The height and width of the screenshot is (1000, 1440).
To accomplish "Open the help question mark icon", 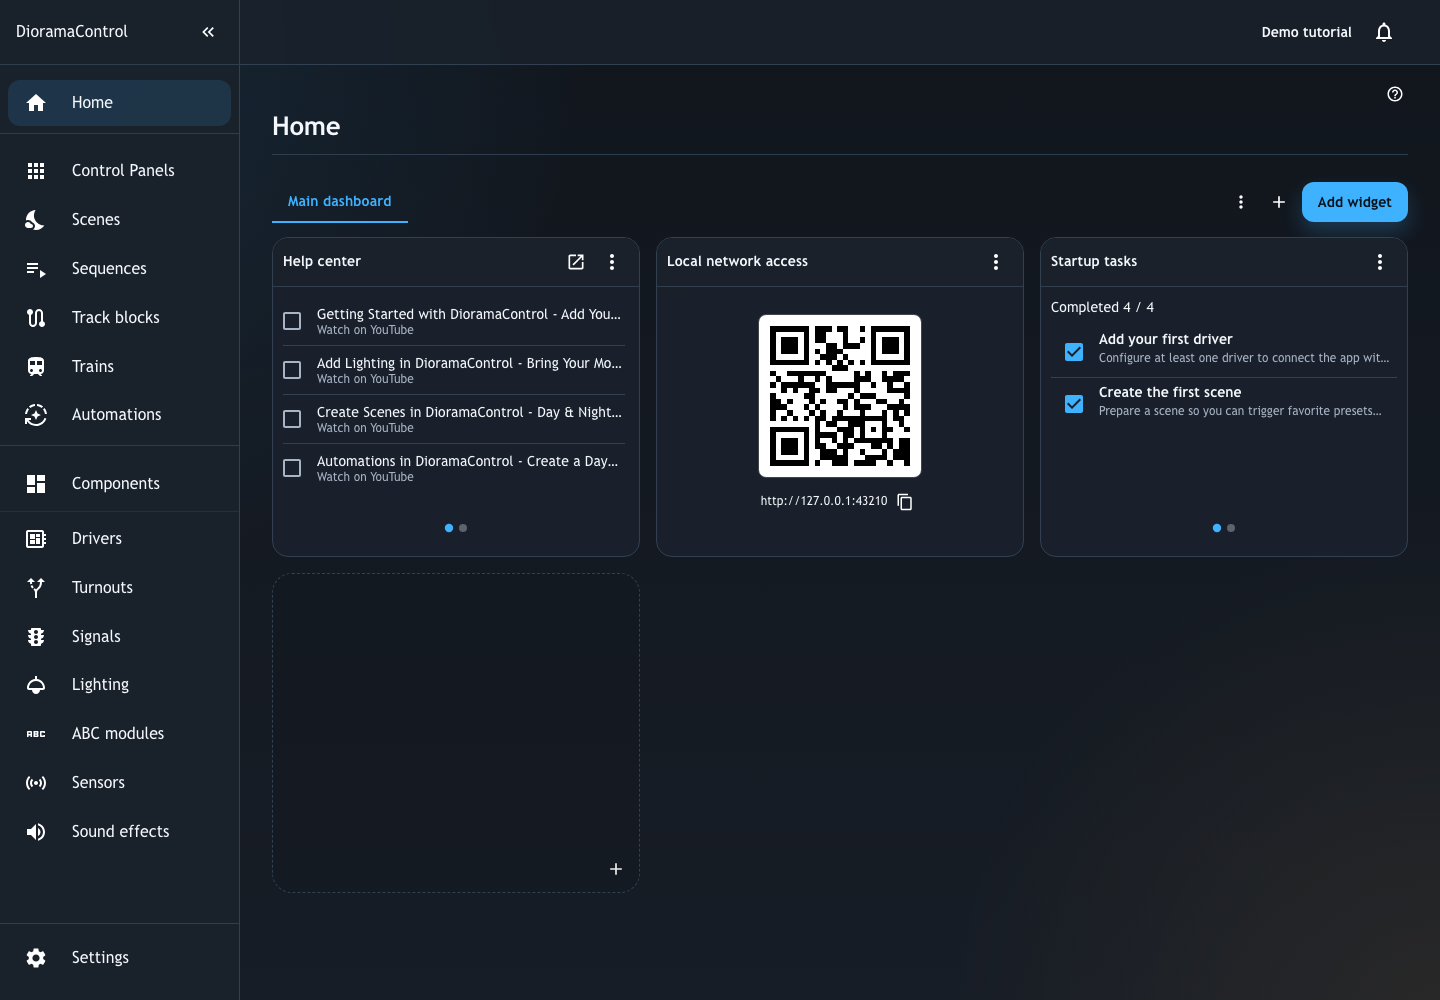I will click(1395, 94).
